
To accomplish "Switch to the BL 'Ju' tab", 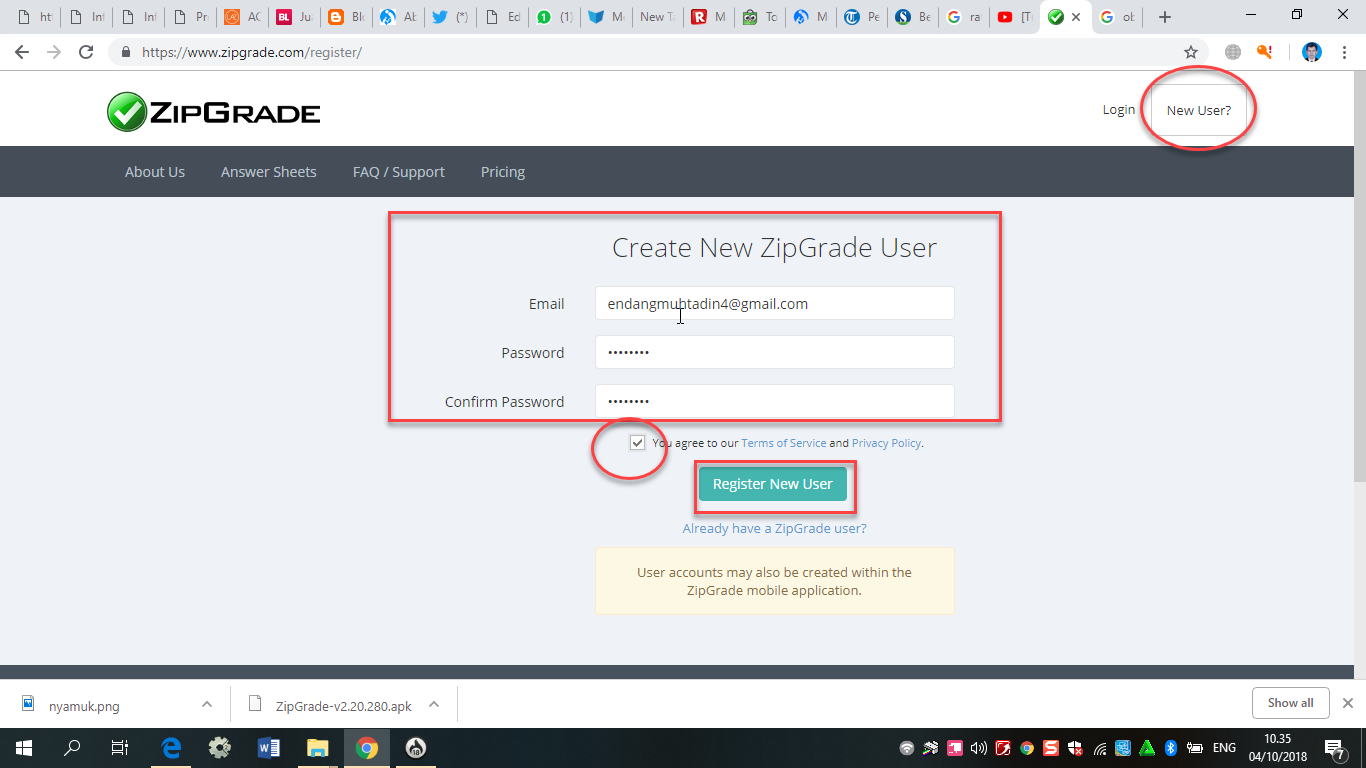I will [293, 17].
